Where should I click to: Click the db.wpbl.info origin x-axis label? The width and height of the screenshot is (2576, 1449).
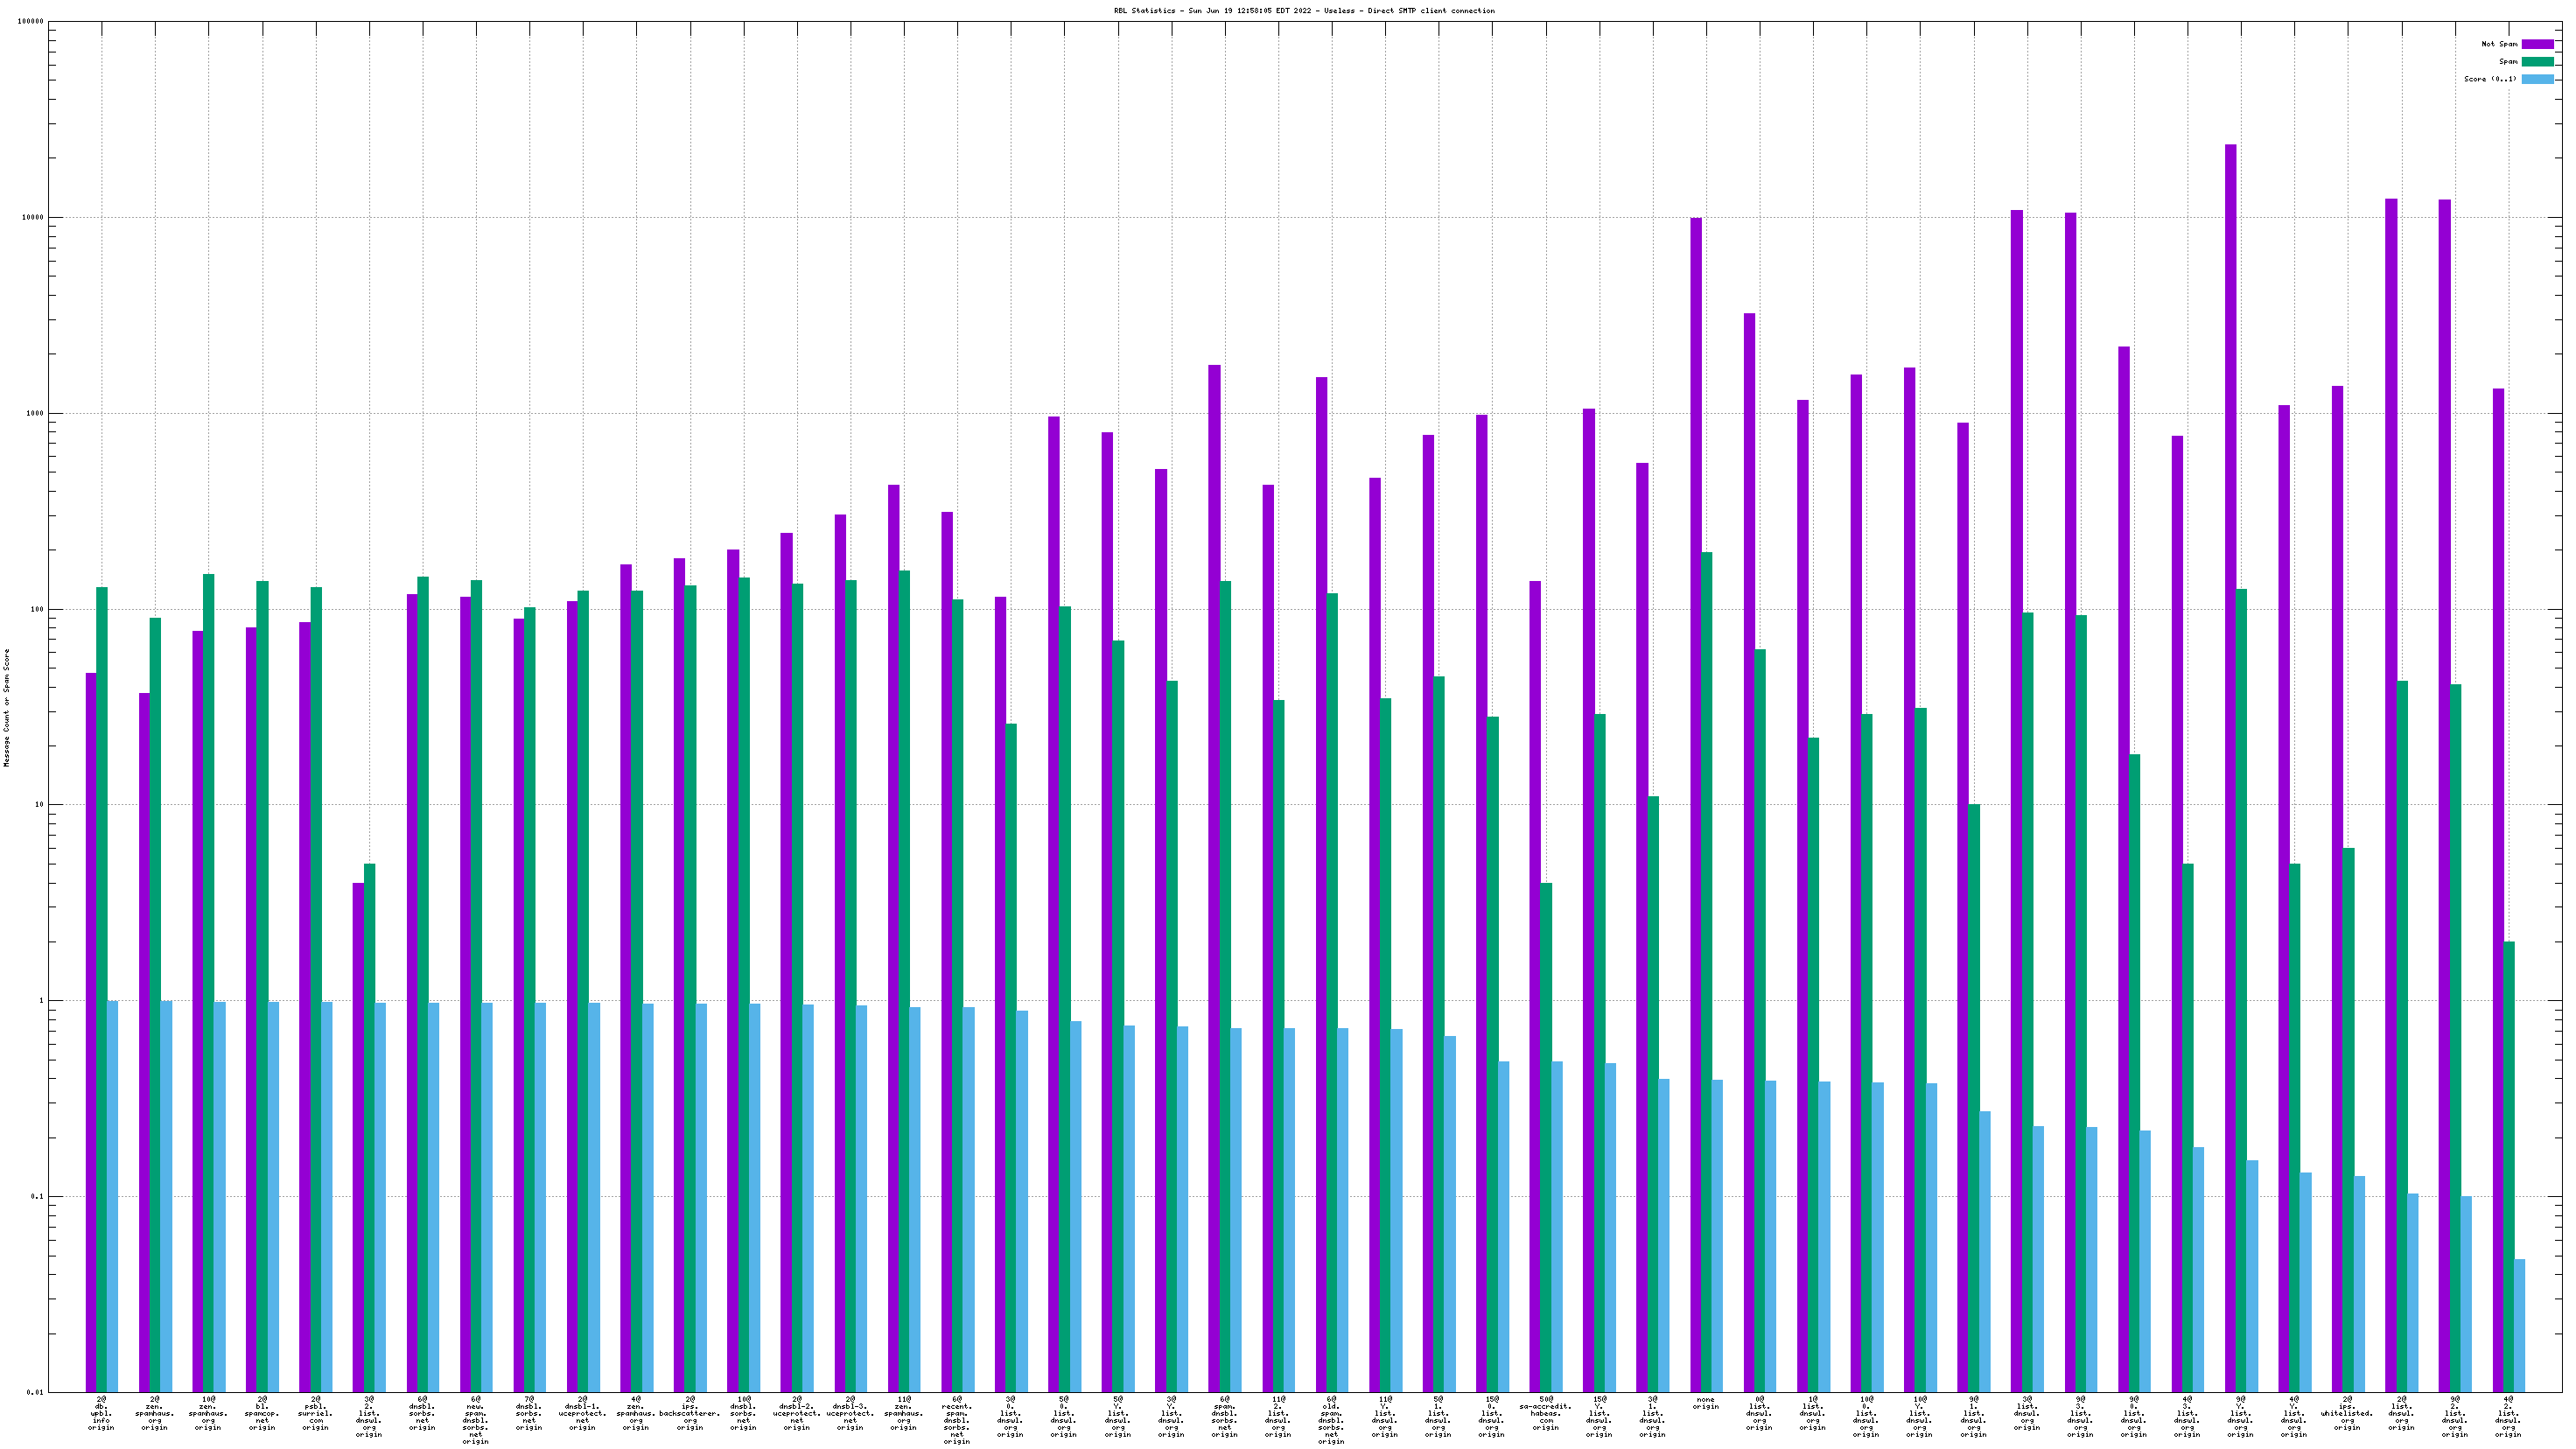[101, 1413]
